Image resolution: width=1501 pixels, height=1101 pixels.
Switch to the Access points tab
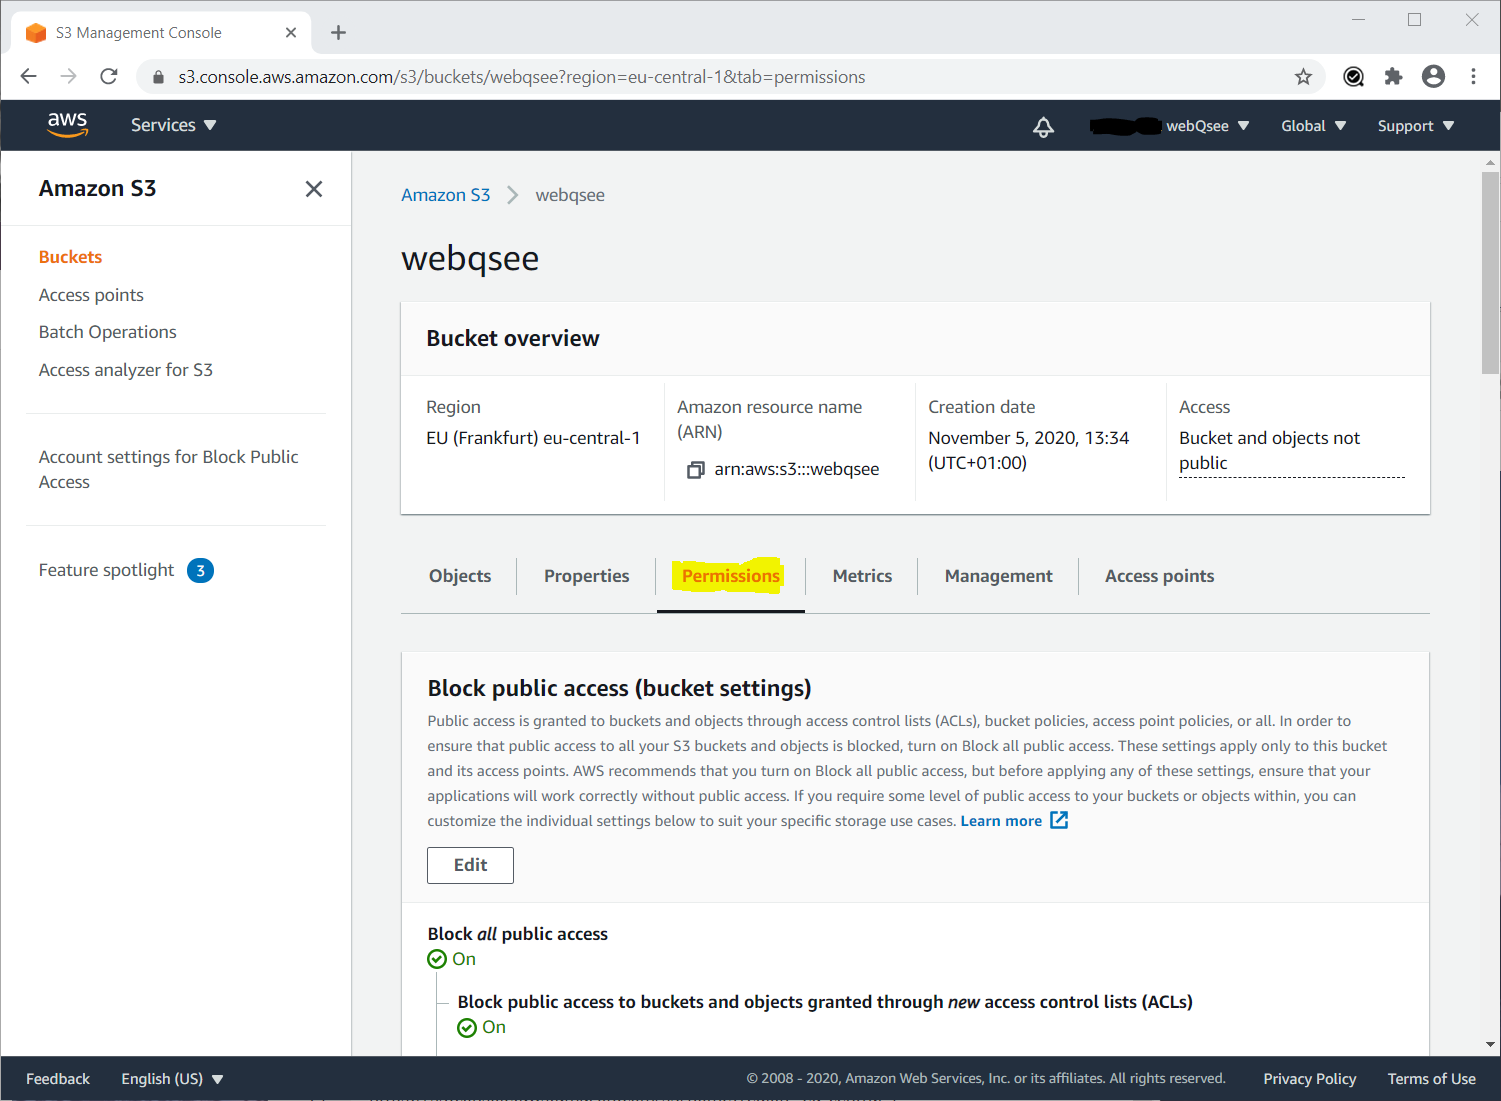tap(1160, 576)
